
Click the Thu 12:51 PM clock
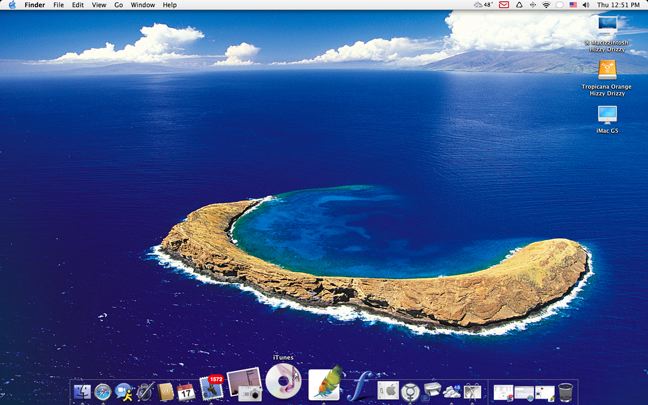618,5
